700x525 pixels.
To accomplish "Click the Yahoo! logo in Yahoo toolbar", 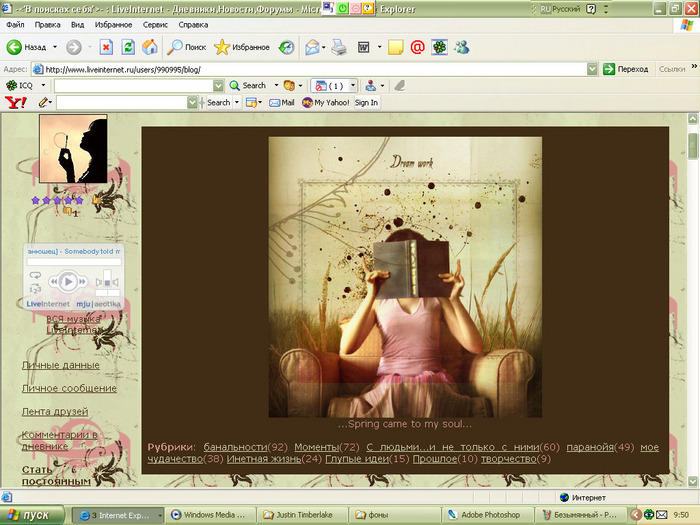I will (16, 103).
